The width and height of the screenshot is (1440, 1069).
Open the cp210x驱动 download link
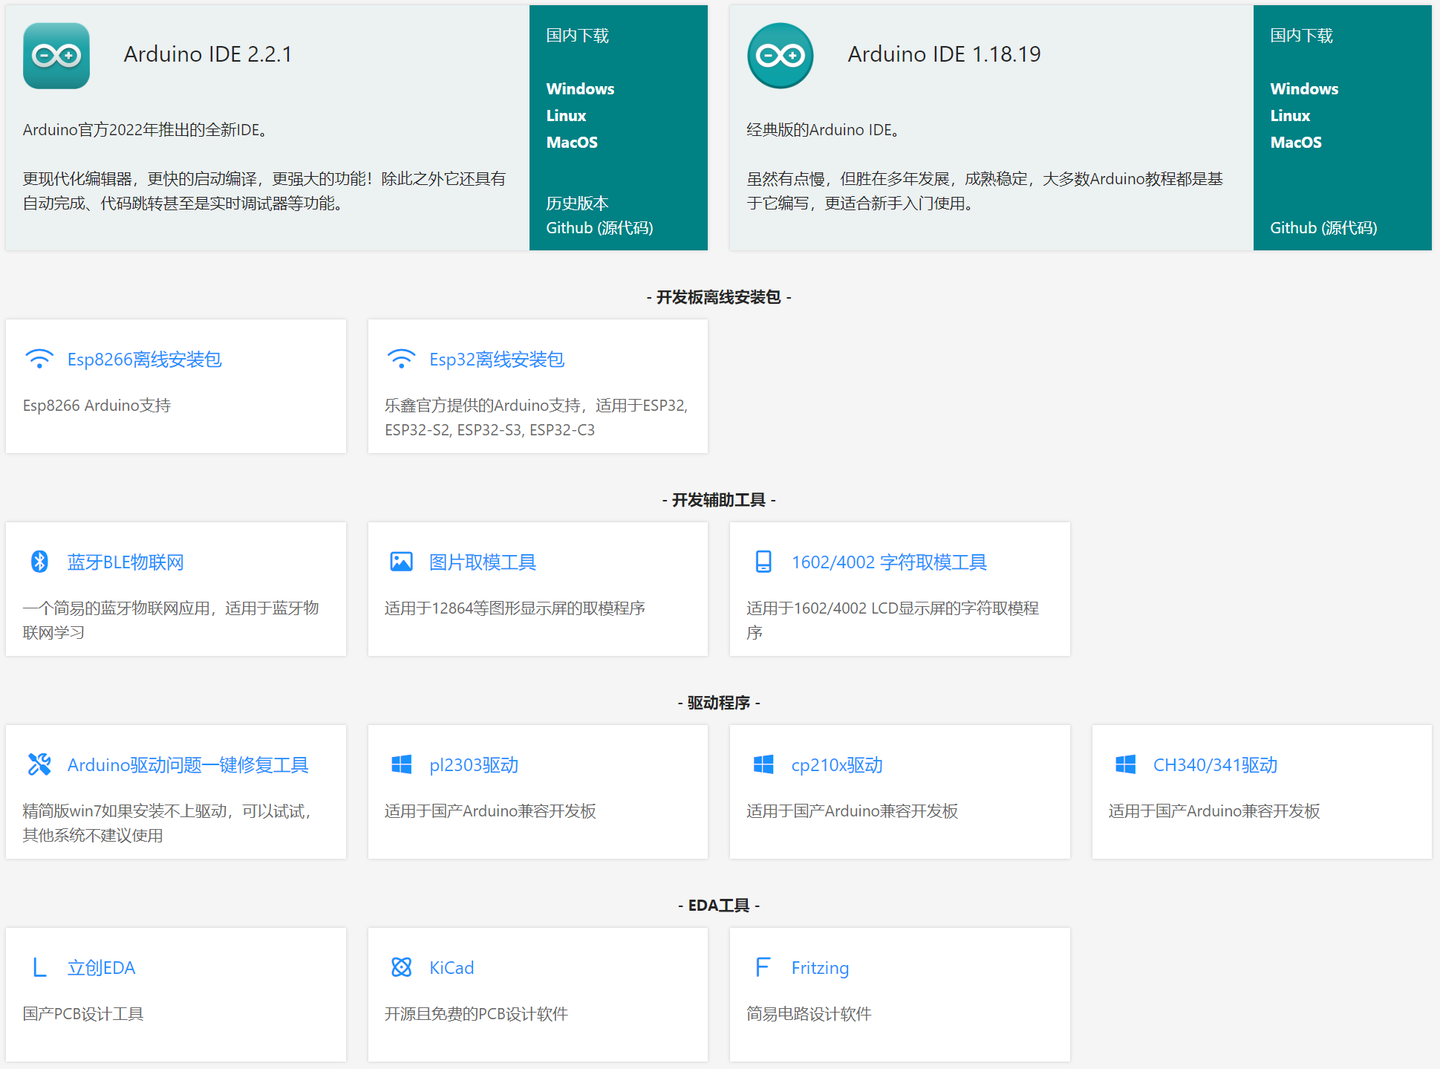click(836, 764)
